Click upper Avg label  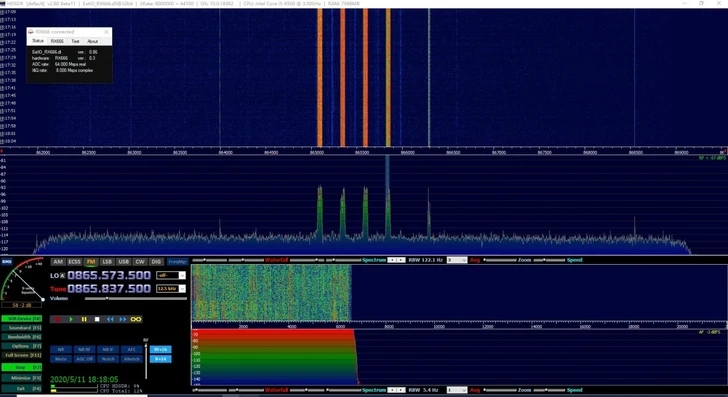click(x=475, y=260)
